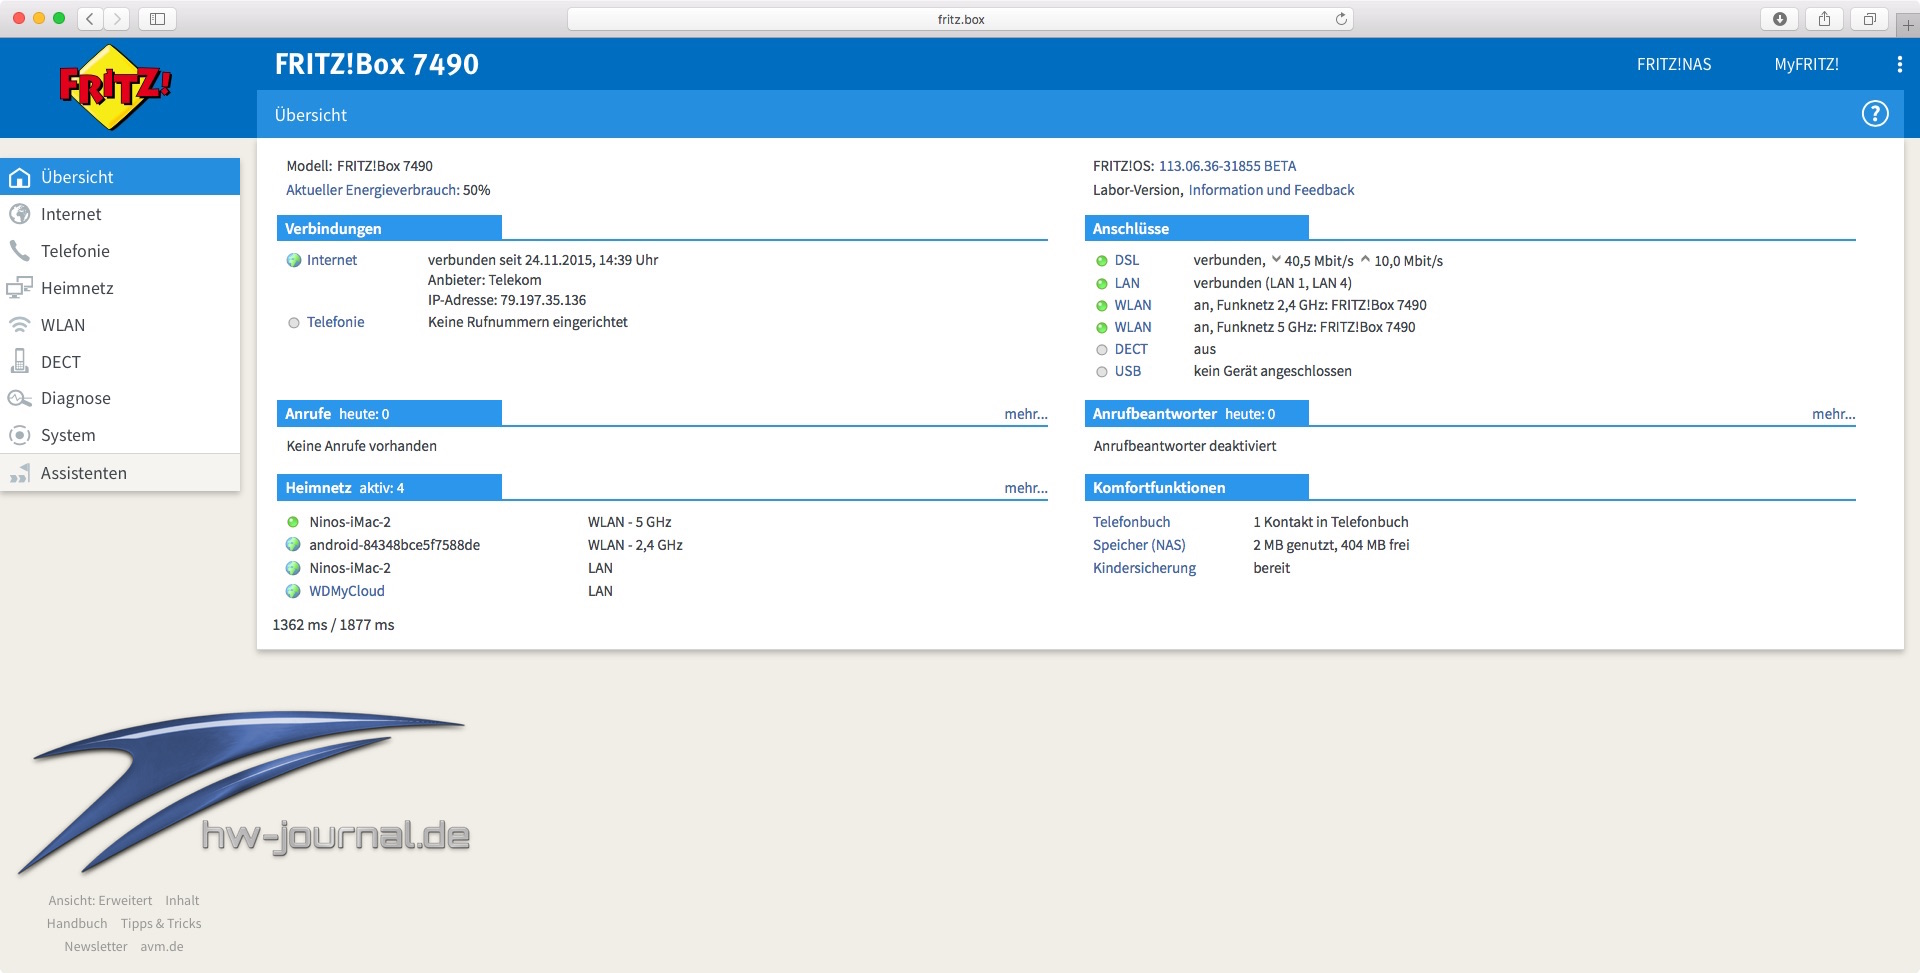Open the help question mark icon
Viewport: 1920px width, 973px height.
tap(1875, 114)
